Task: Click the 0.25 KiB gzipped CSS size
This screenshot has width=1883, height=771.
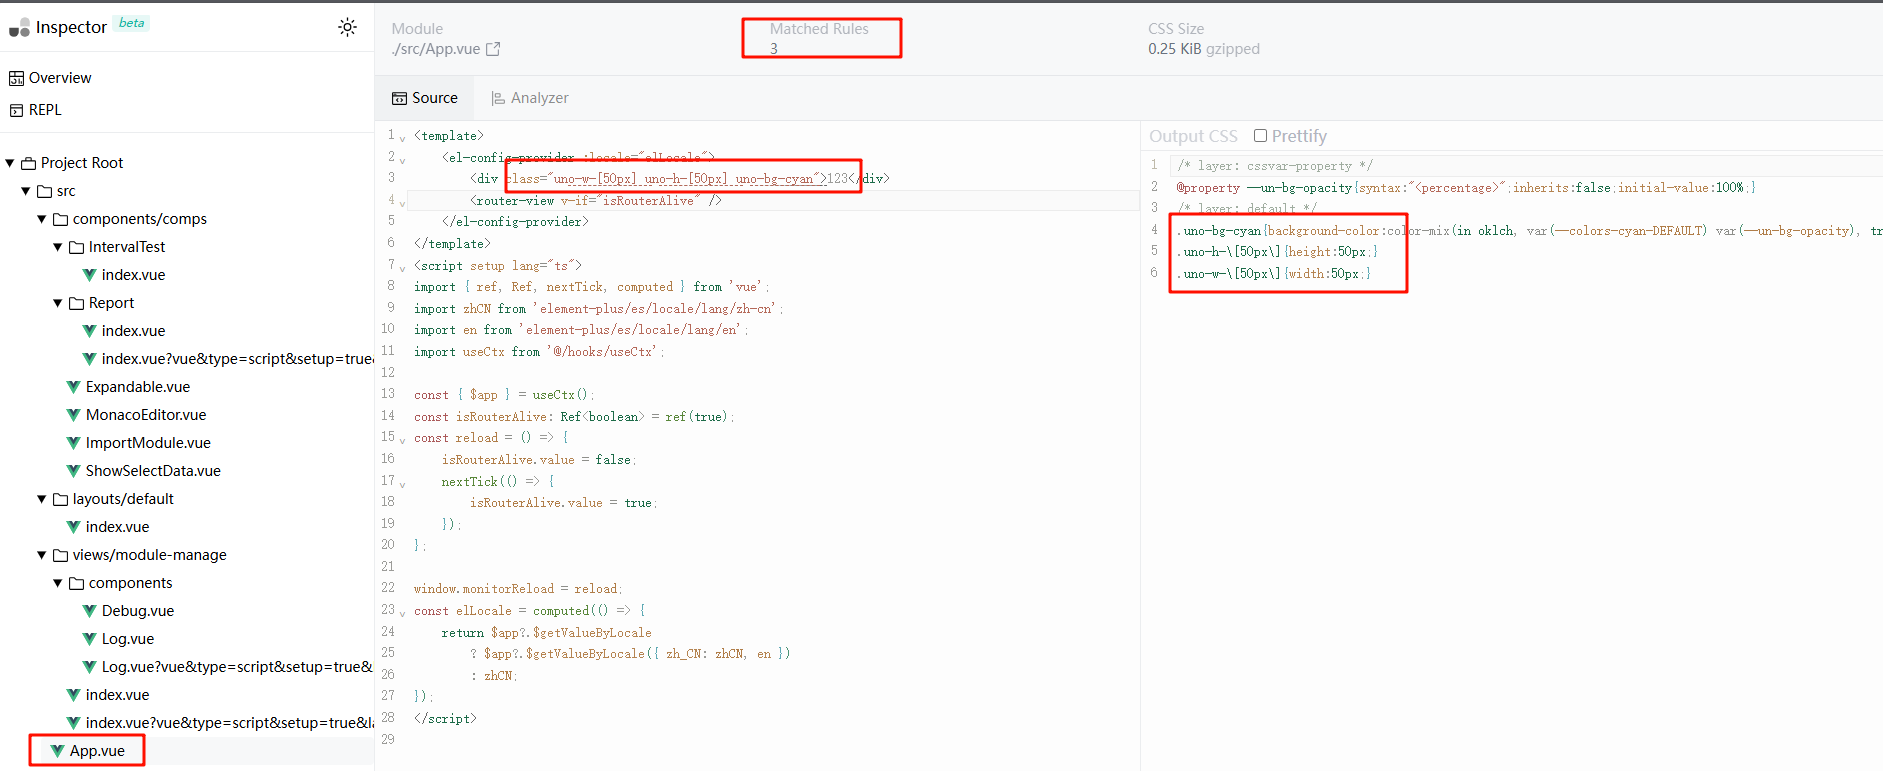Action: [1204, 49]
